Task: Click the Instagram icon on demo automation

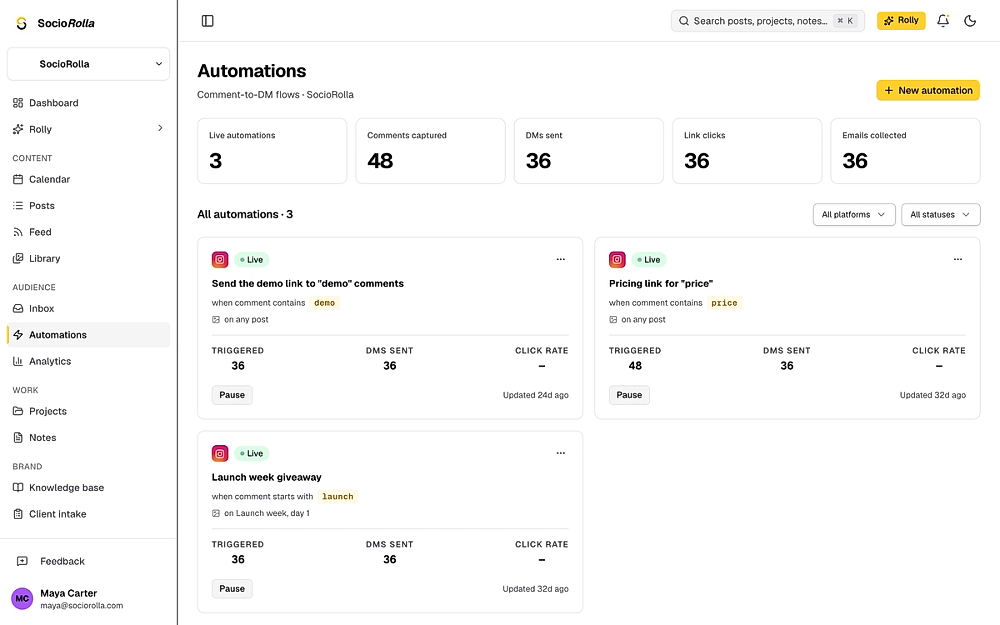Action: [x=220, y=260]
